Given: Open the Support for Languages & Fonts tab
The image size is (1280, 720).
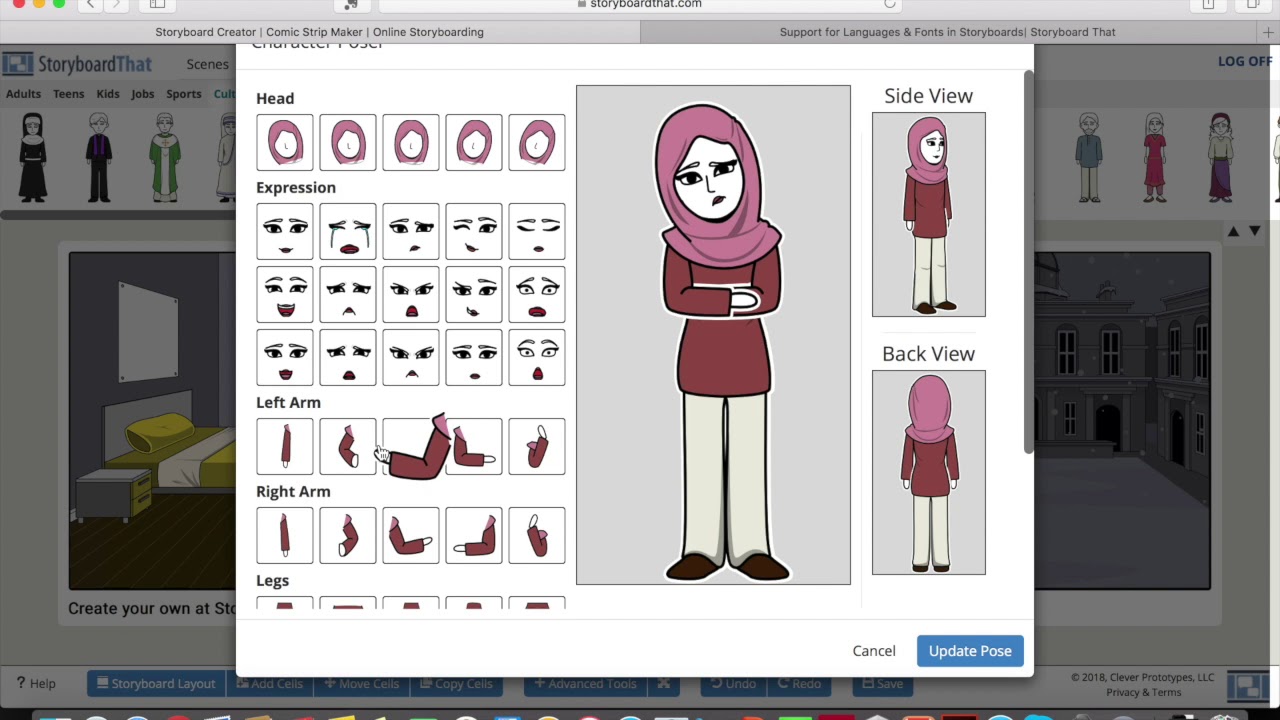Looking at the screenshot, I should tap(947, 32).
